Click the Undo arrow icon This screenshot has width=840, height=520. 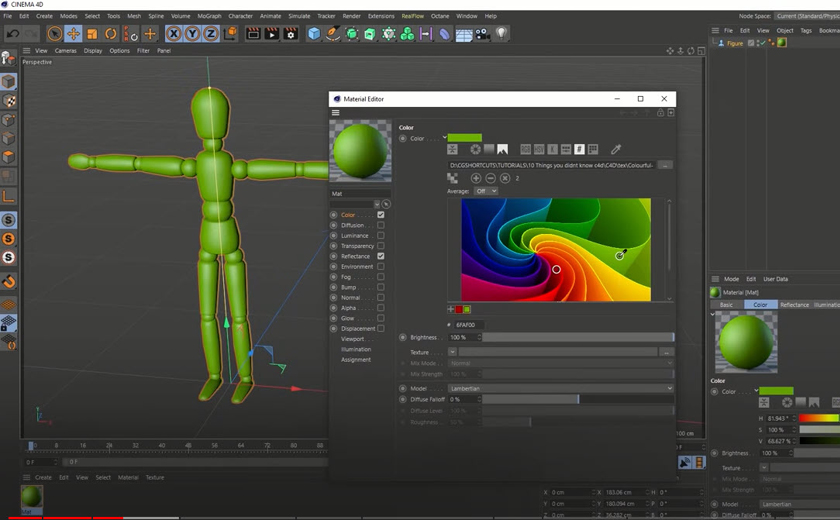pyautogui.click(x=13, y=34)
